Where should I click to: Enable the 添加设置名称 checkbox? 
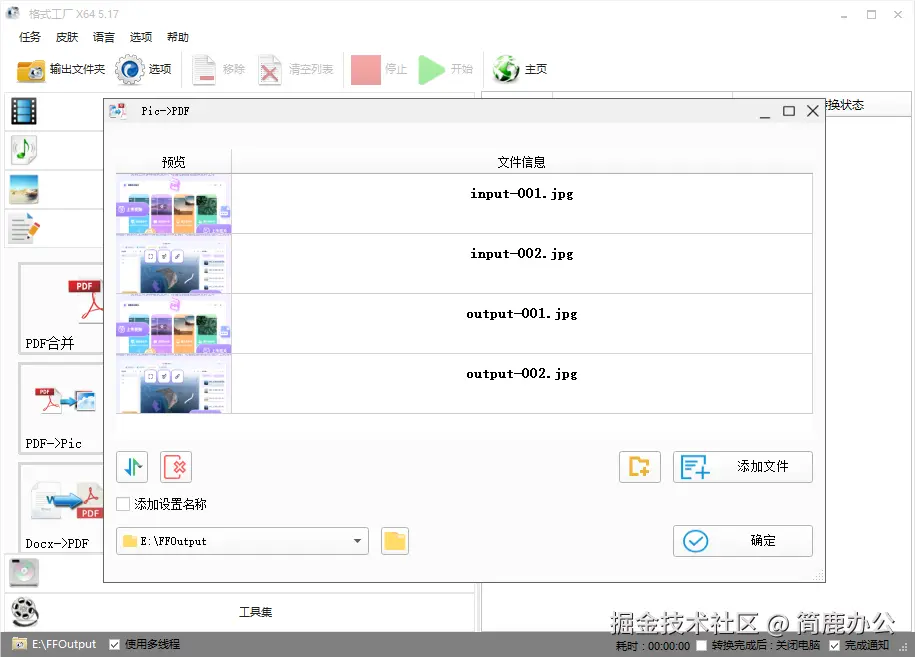(122, 504)
